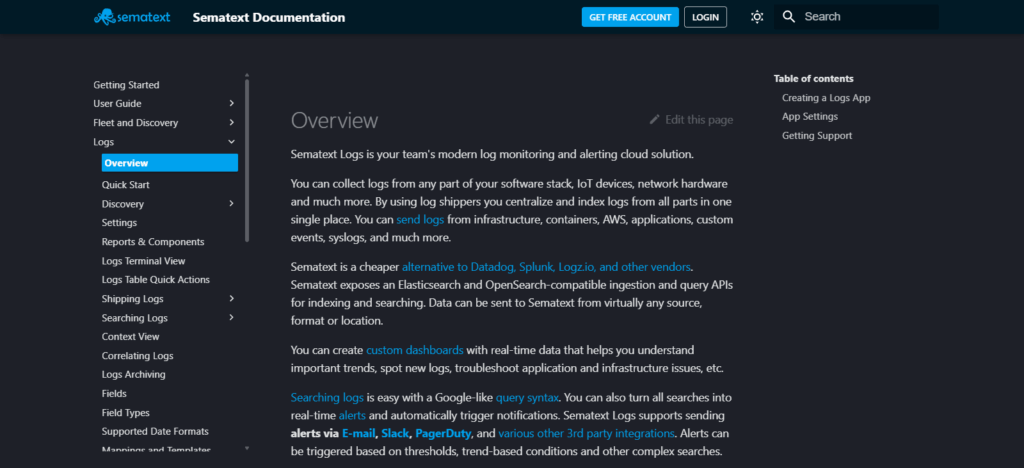The image size is (1024, 468).
Task: Select Logs Terminal View in sidebar
Action: point(143,261)
